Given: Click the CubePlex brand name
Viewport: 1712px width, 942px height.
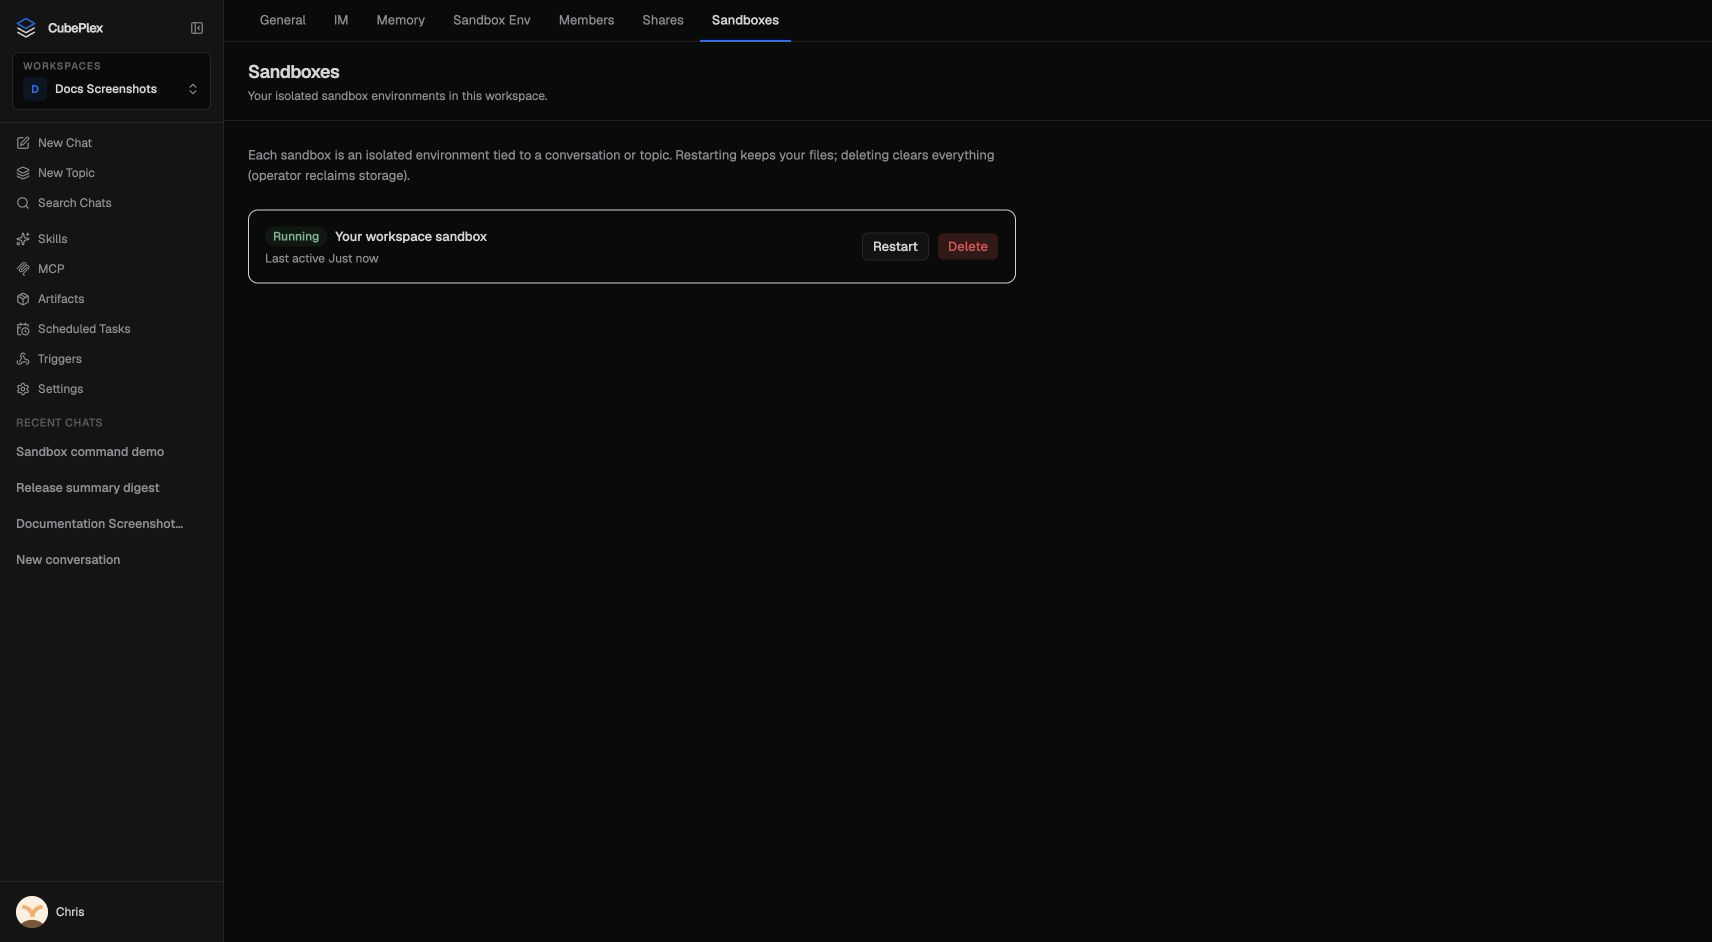Looking at the screenshot, I should point(75,28).
